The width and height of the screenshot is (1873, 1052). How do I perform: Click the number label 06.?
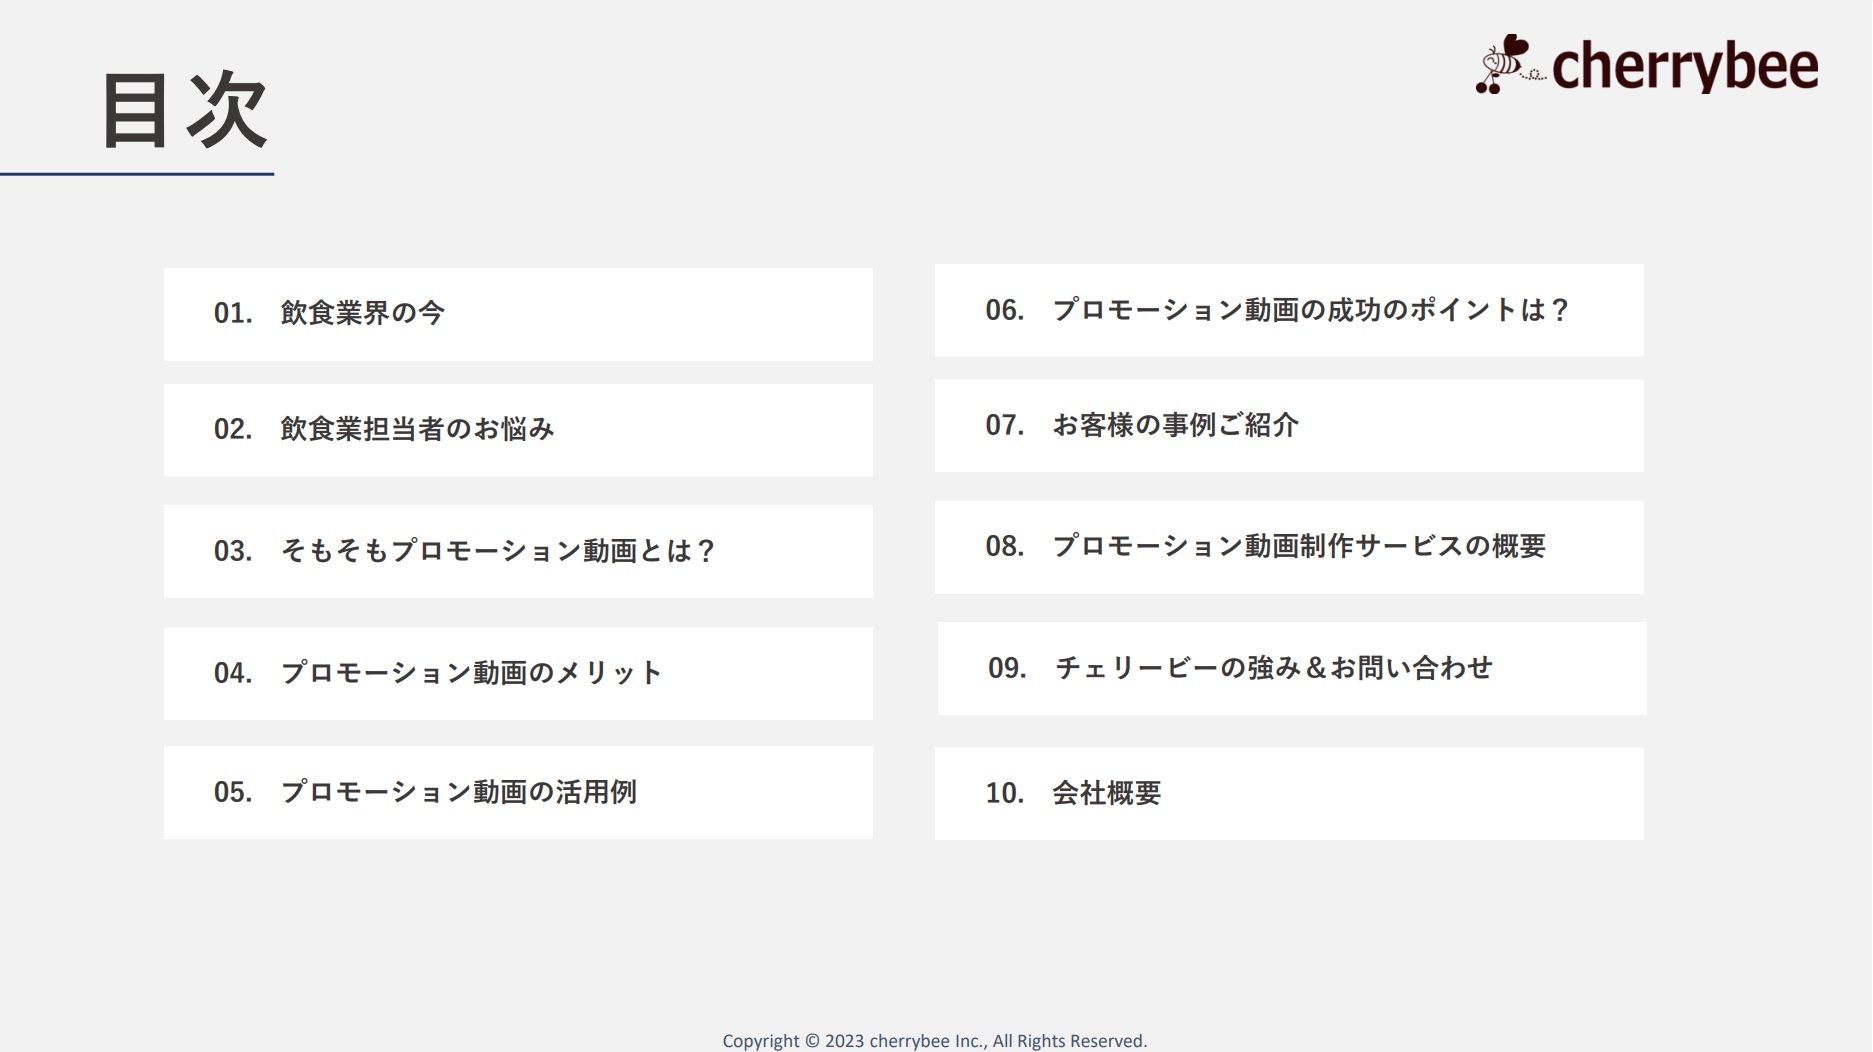tap(1004, 310)
